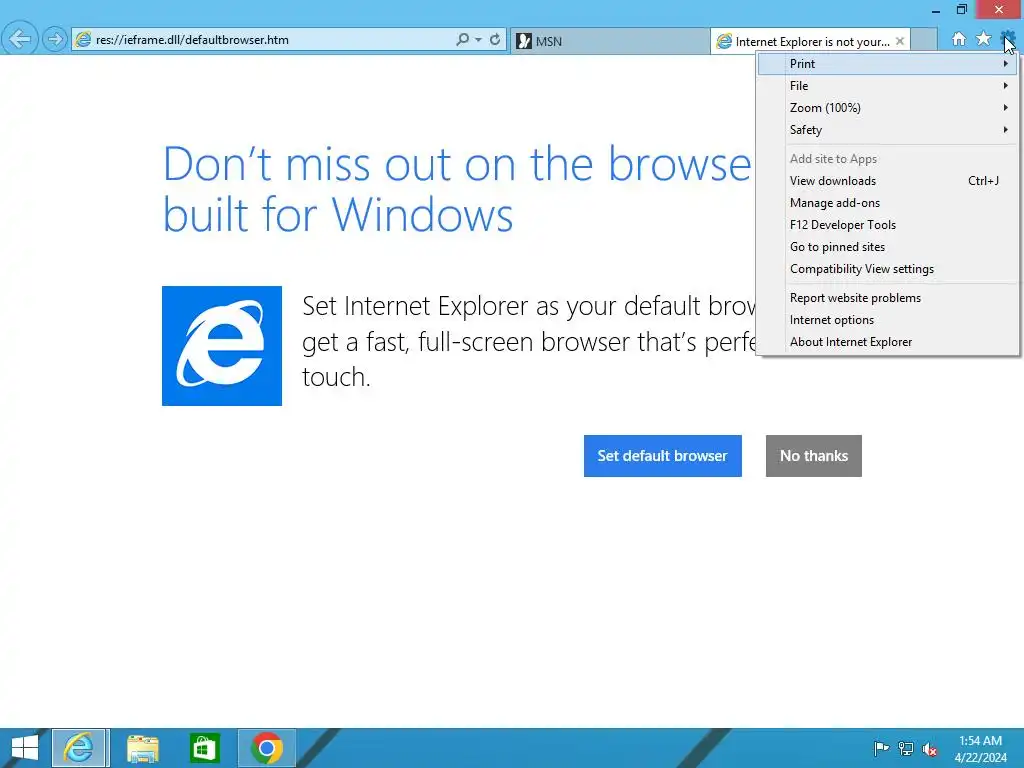This screenshot has height=768, width=1024.
Task: Minimize the Internet Explorer window
Action: click(x=936, y=10)
